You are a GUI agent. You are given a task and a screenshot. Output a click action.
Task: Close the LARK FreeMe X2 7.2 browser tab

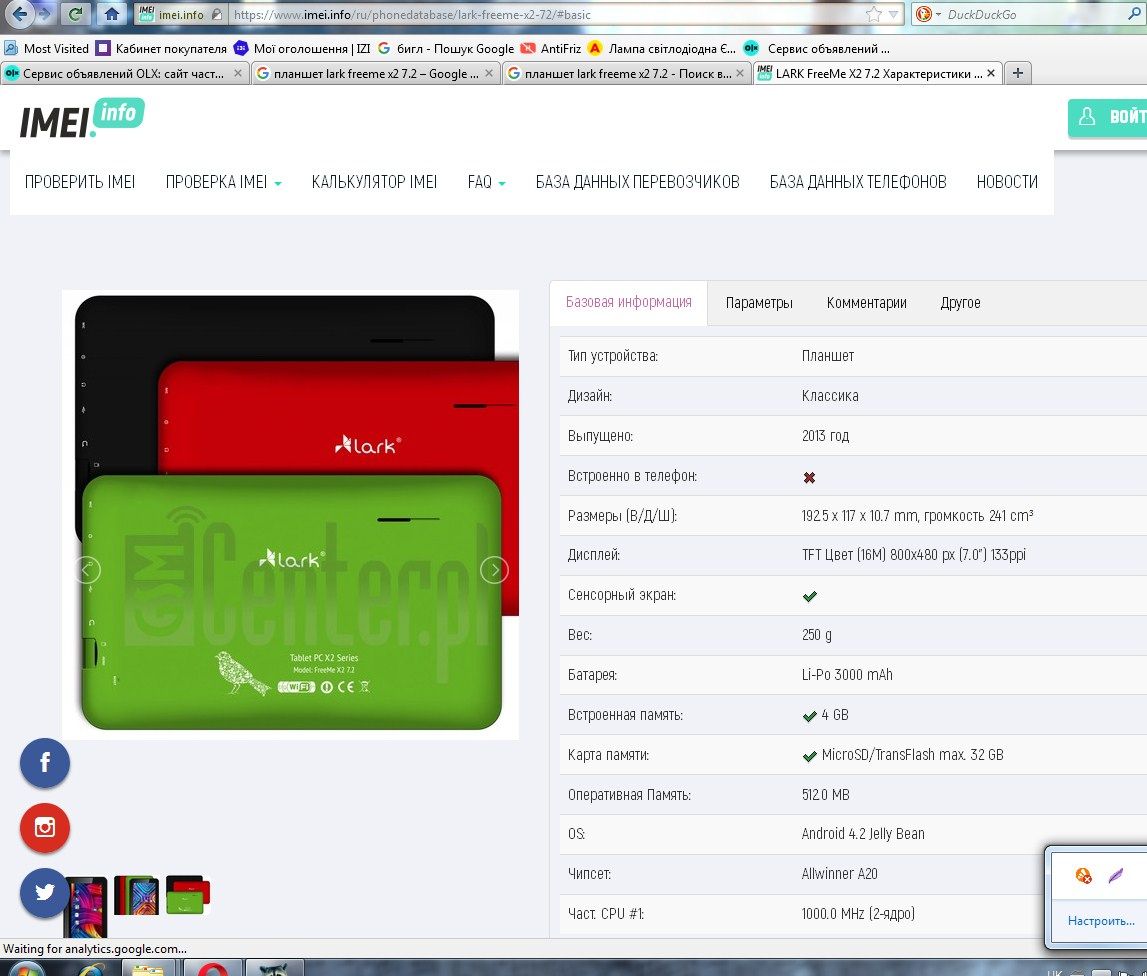[x=990, y=73]
